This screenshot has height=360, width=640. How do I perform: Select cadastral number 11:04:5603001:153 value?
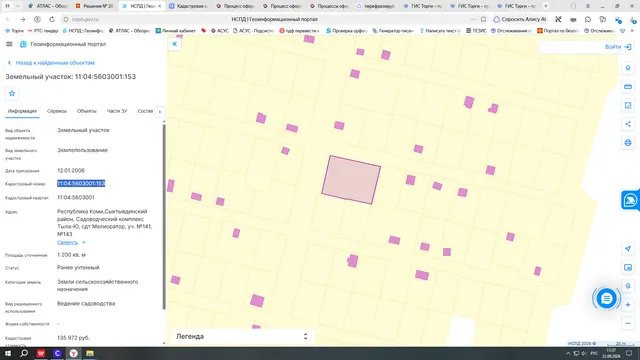coord(81,184)
